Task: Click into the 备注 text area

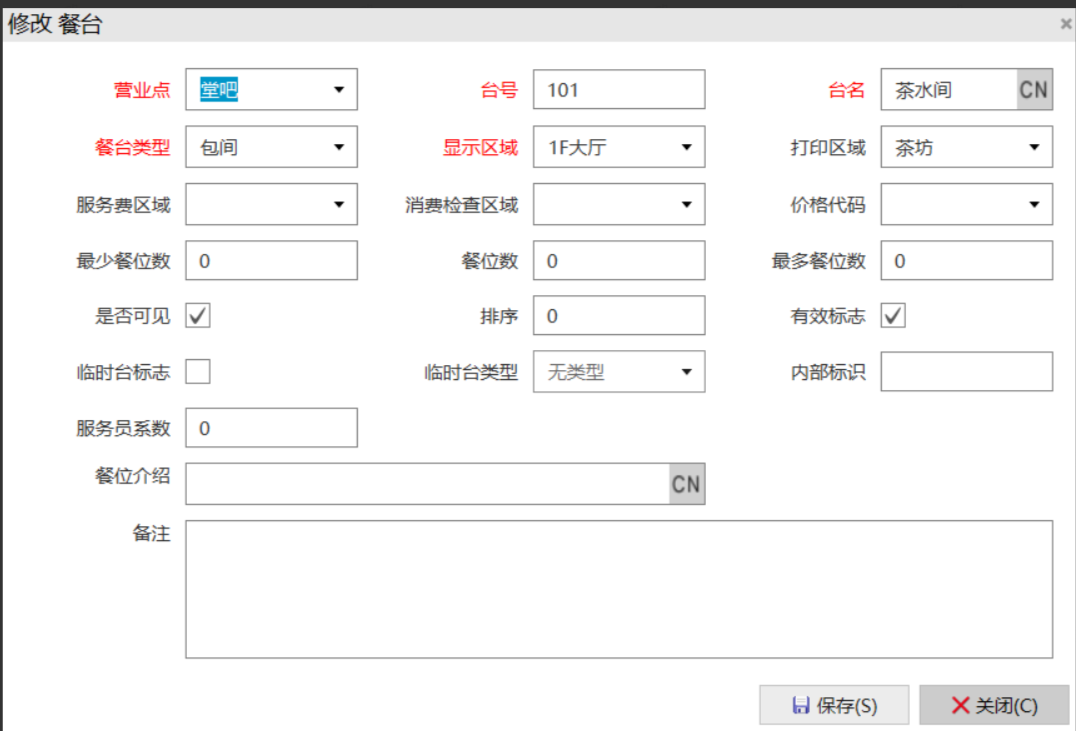Action: [x=618, y=589]
